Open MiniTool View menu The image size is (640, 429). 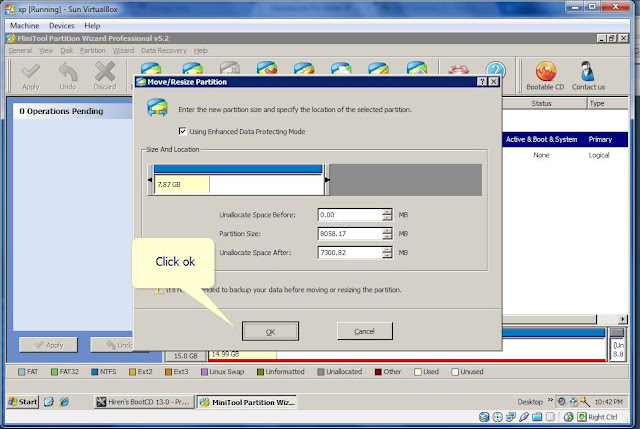pos(46,51)
